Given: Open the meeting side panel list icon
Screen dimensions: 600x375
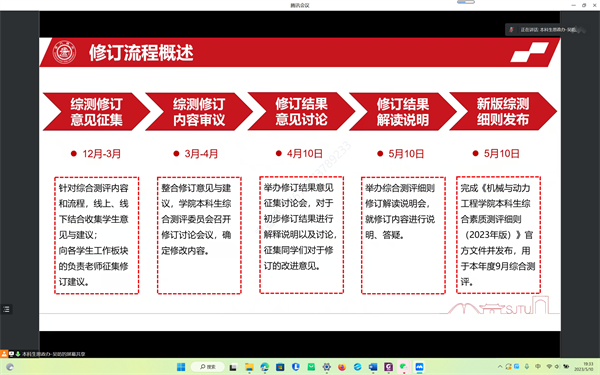Looking at the screenshot, I should click(x=6, y=309).
